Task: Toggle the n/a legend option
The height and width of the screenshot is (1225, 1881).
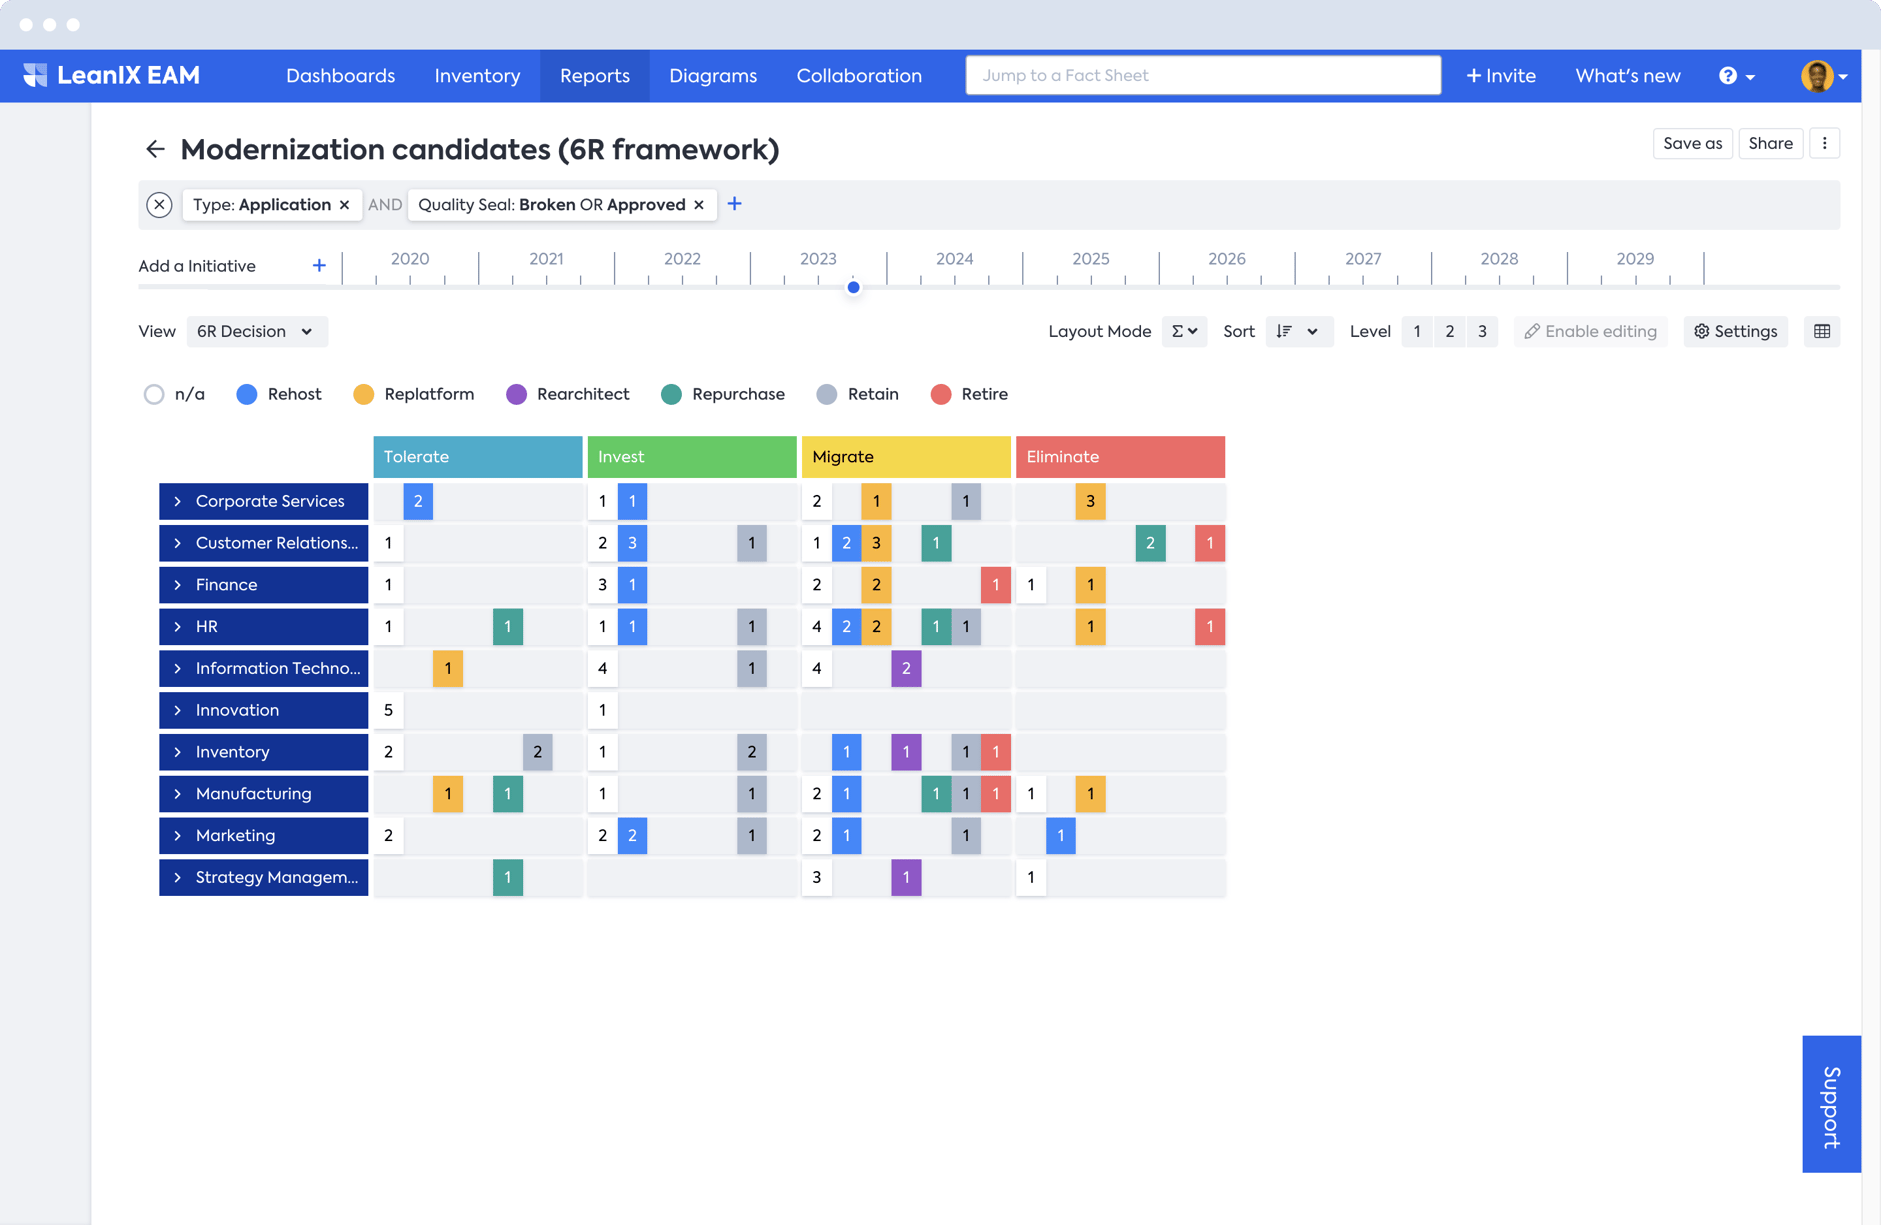Action: click(x=174, y=394)
